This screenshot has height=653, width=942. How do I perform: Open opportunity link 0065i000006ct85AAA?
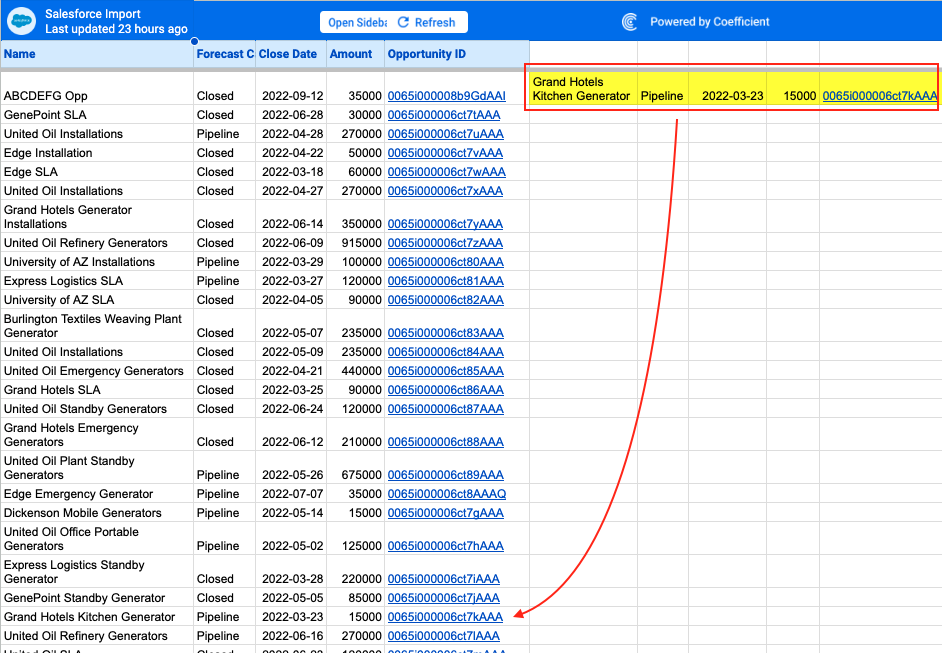[446, 371]
